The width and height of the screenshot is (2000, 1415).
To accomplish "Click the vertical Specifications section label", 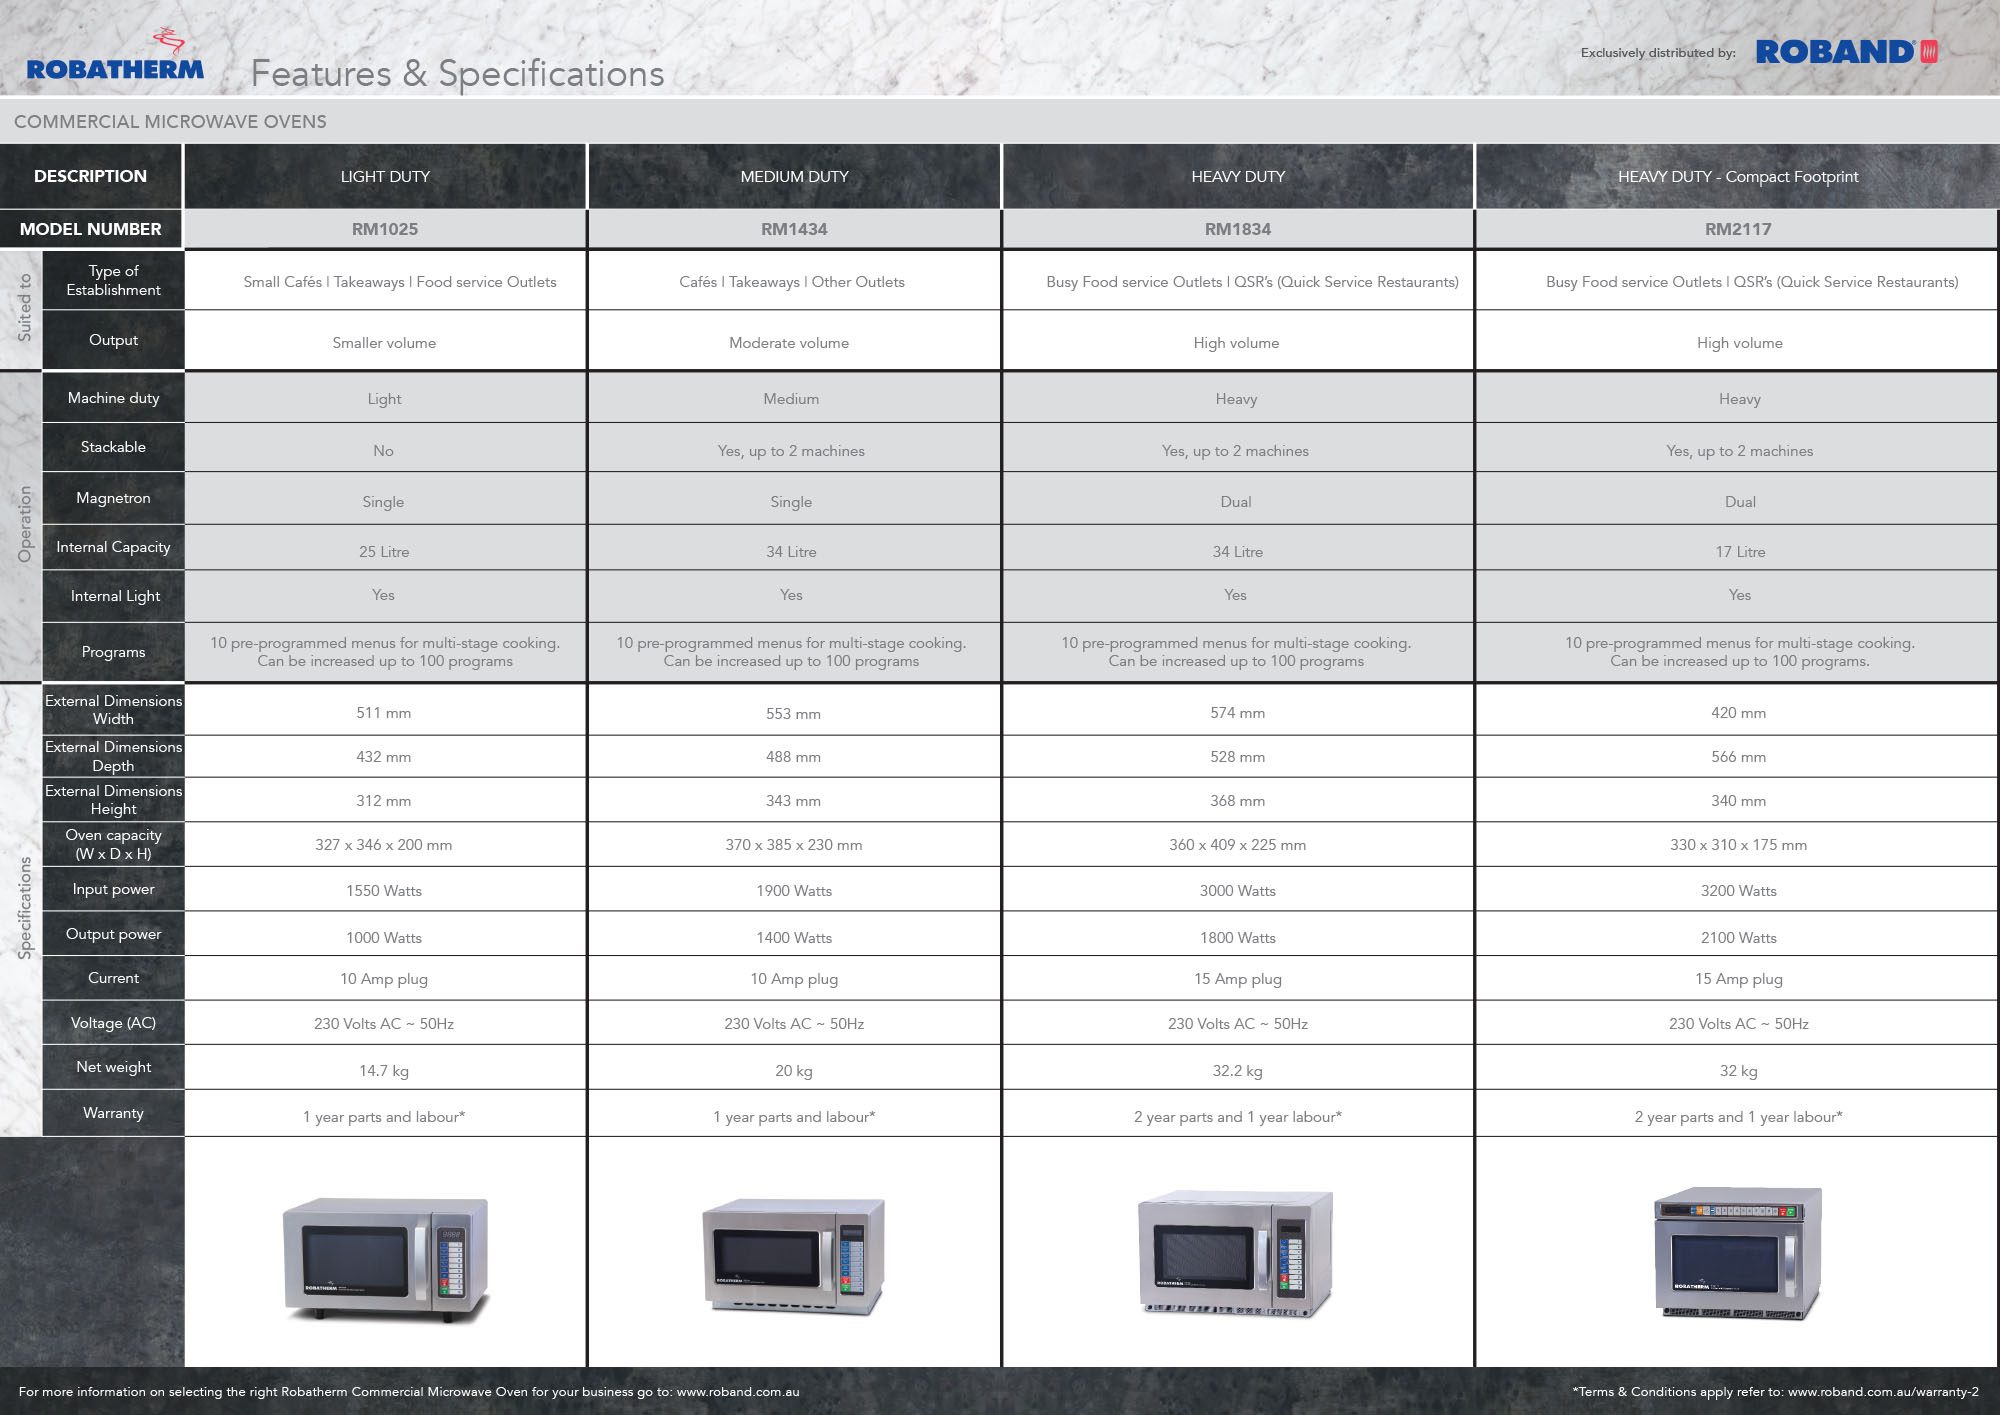I will (x=24, y=908).
